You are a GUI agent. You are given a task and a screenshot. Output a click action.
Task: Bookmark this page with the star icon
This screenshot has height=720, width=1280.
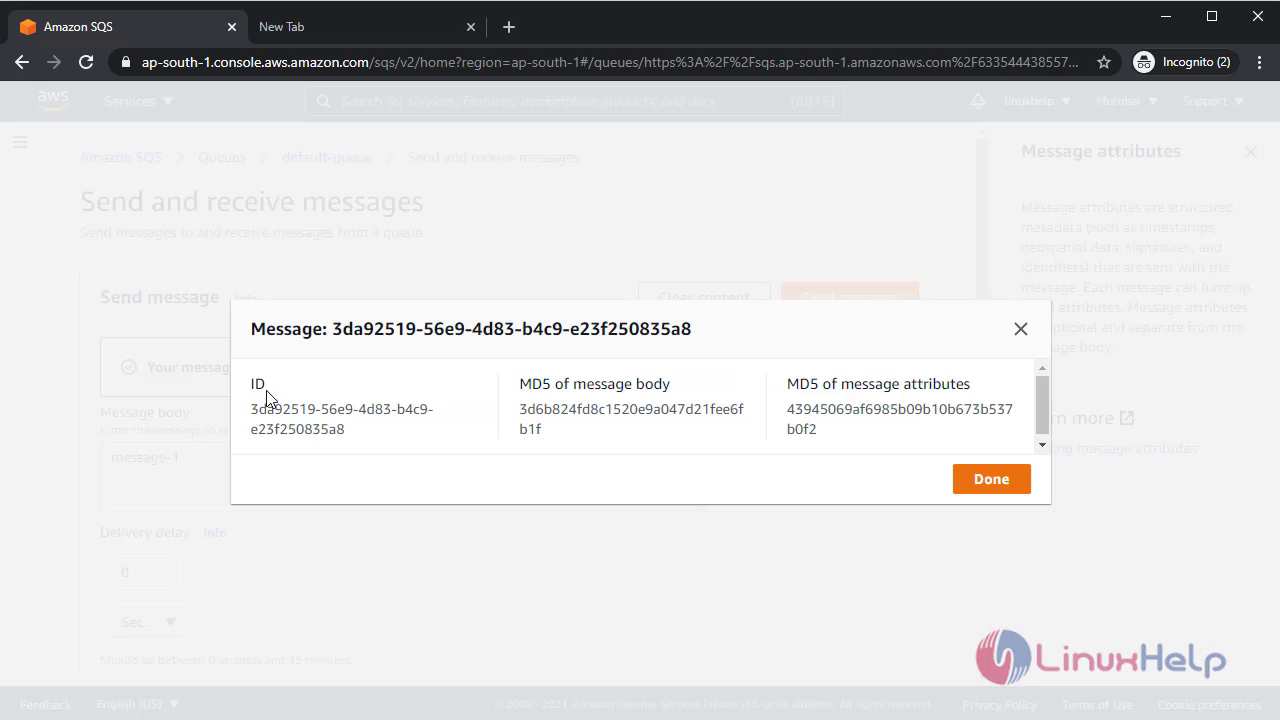pyautogui.click(x=1104, y=62)
